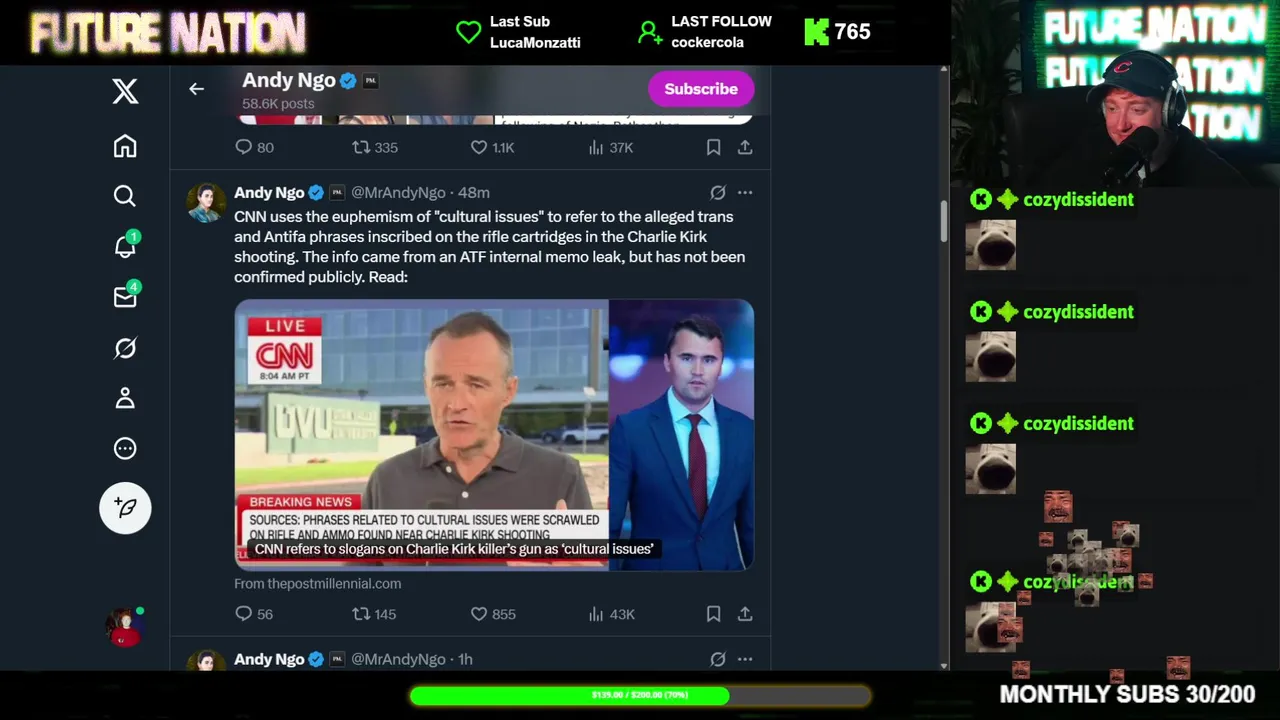Repost icon showing 335

click(361, 147)
